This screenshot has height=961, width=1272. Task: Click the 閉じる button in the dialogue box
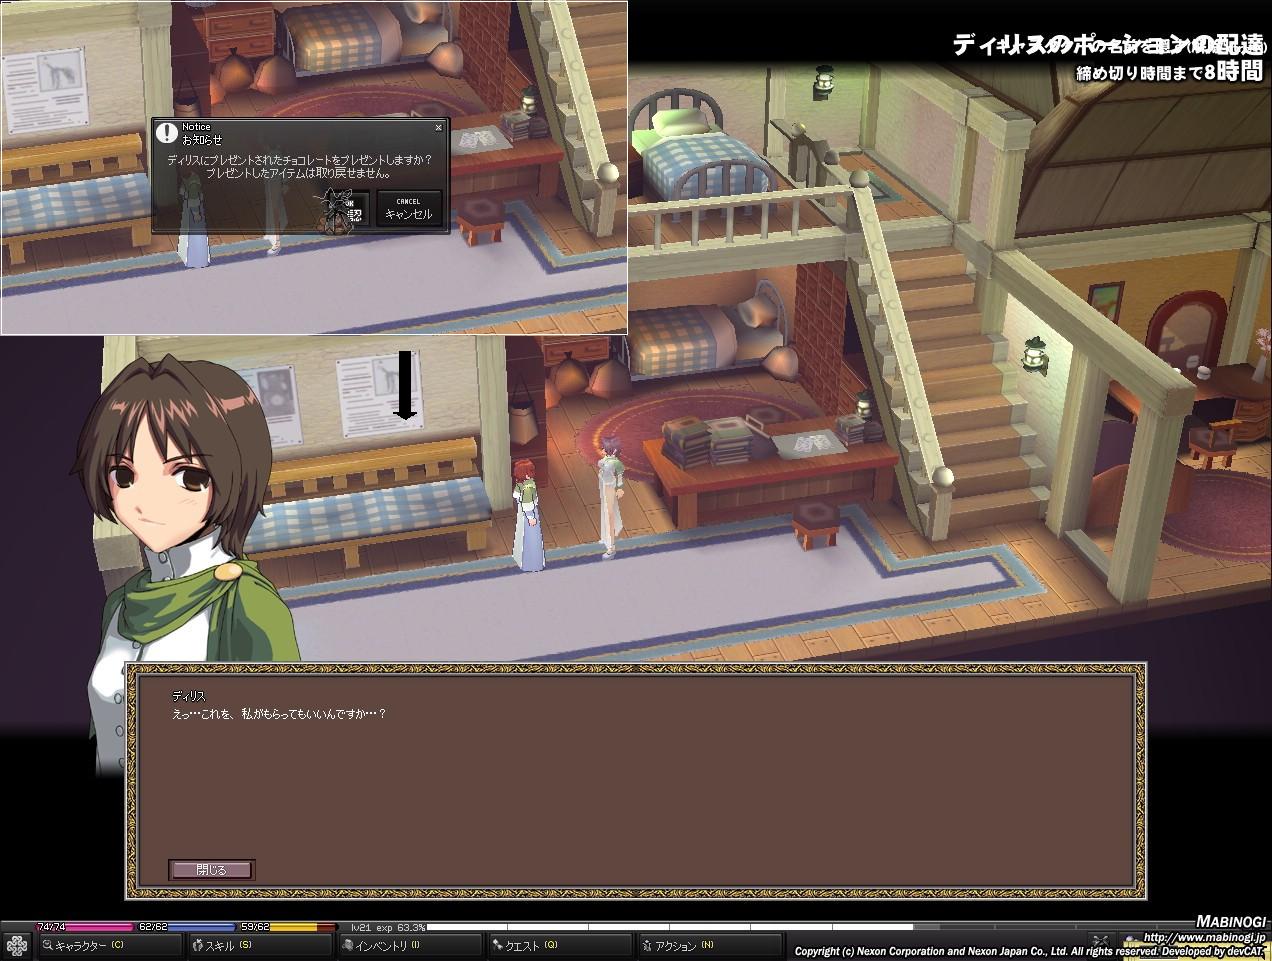tap(212, 870)
